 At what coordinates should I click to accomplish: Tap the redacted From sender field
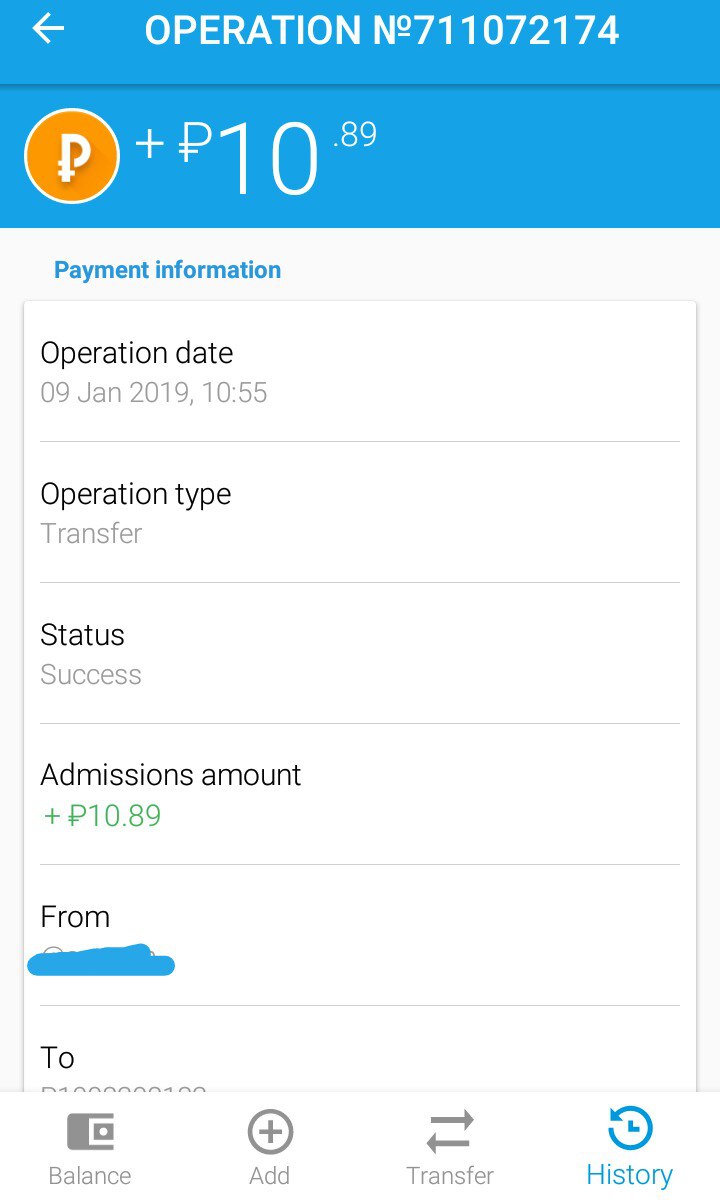tap(102, 961)
